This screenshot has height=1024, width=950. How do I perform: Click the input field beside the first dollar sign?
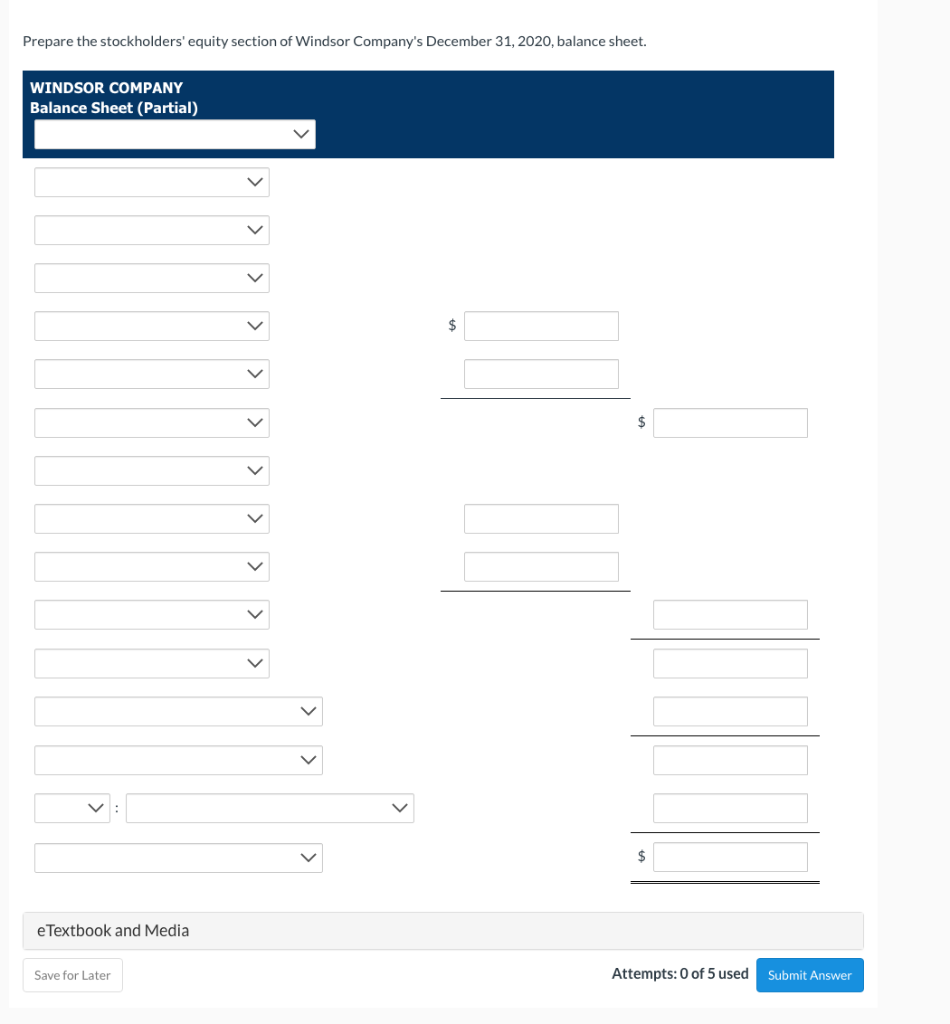(541, 325)
